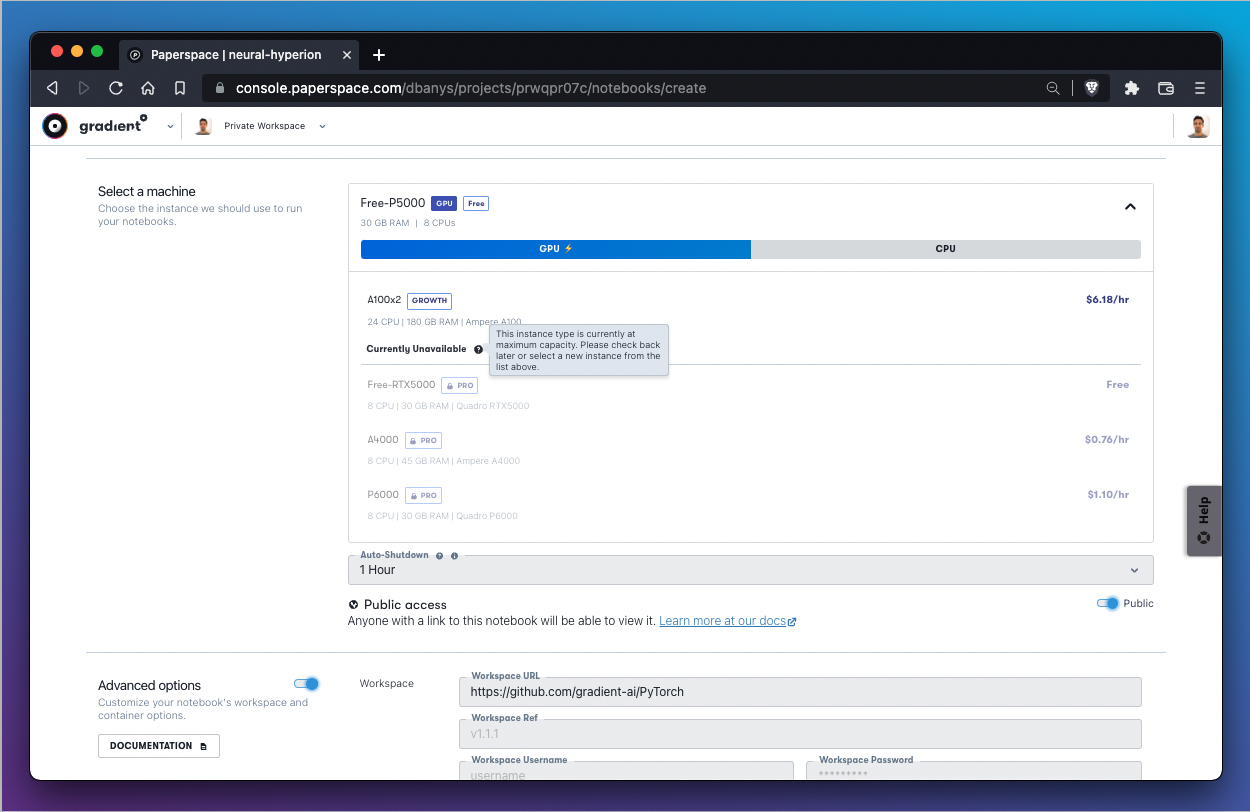This screenshot has height=812, width=1250.
Task: Click the Auto-Shutdown question mark icon
Action: (x=439, y=556)
